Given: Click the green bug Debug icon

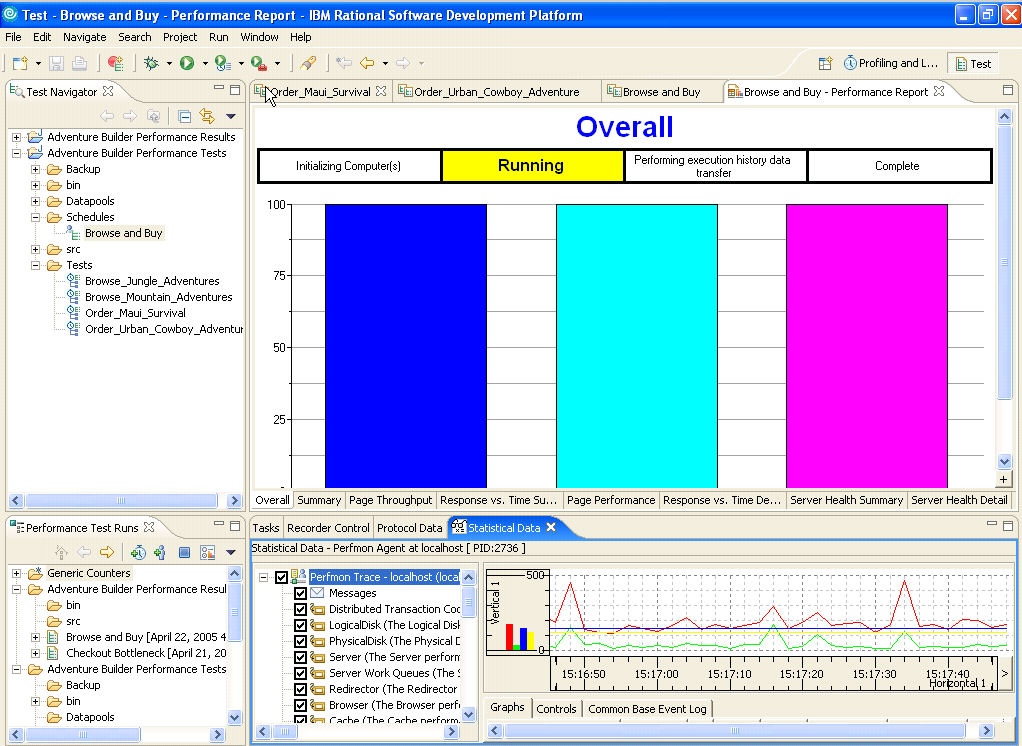Looking at the screenshot, I should point(151,63).
